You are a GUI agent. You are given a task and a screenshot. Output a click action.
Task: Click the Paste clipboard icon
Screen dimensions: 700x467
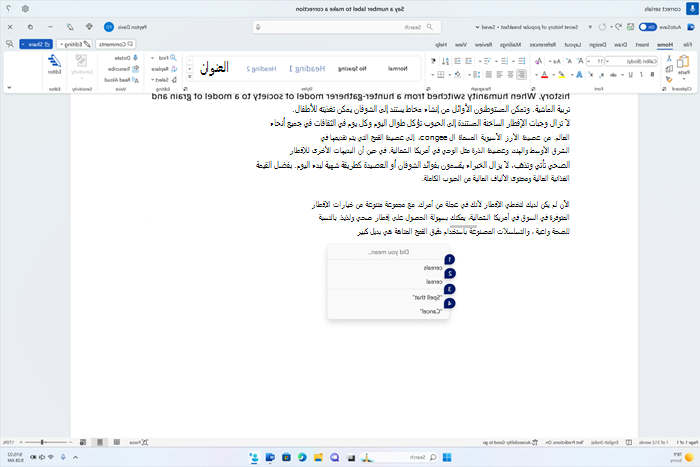683,61
